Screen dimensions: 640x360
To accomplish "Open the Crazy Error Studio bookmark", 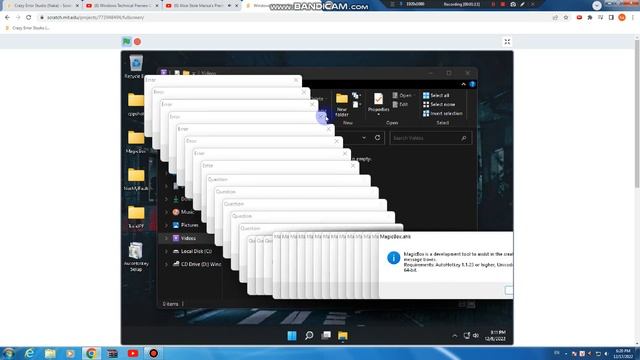I will 28,28.
